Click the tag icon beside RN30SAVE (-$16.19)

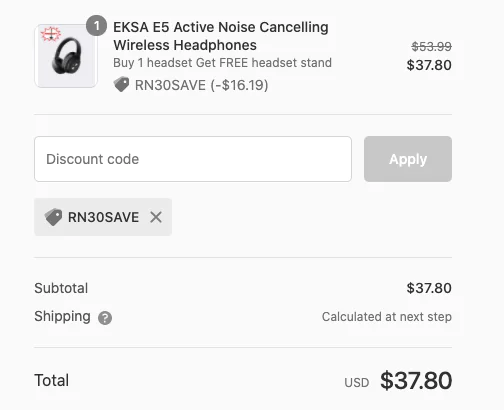click(x=121, y=84)
